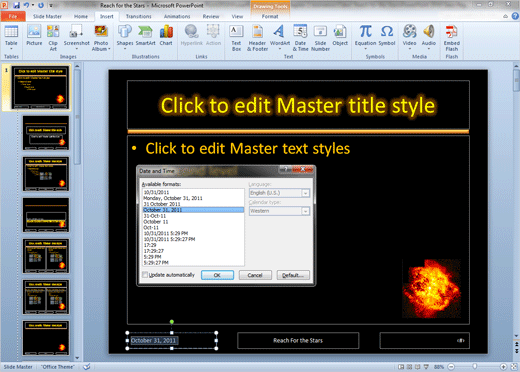Zoom out with the minus button
This screenshot has width=520, height=372.
451,367
